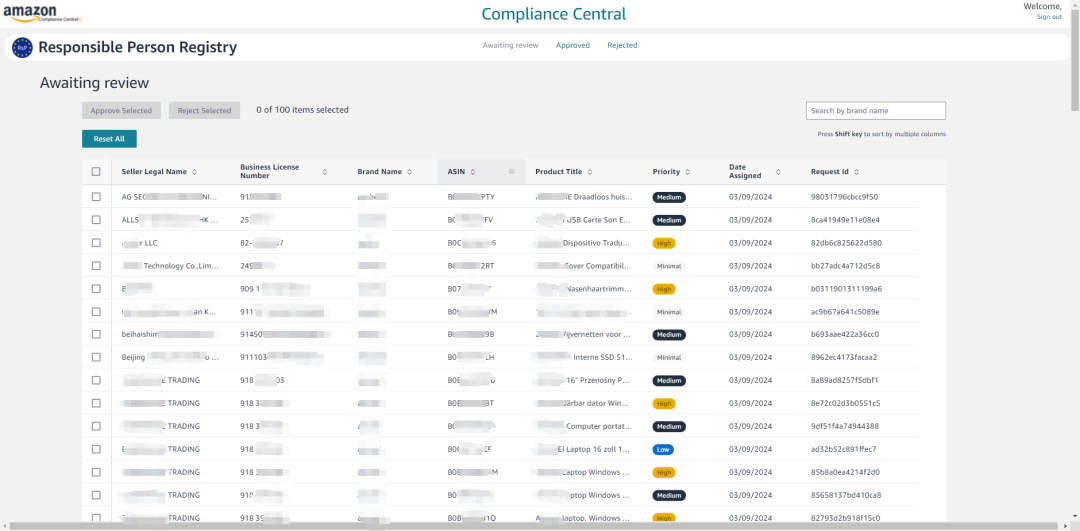This screenshot has height=531, width=1080.
Task: Click the Reject Selected button
Action: (205, 110)
